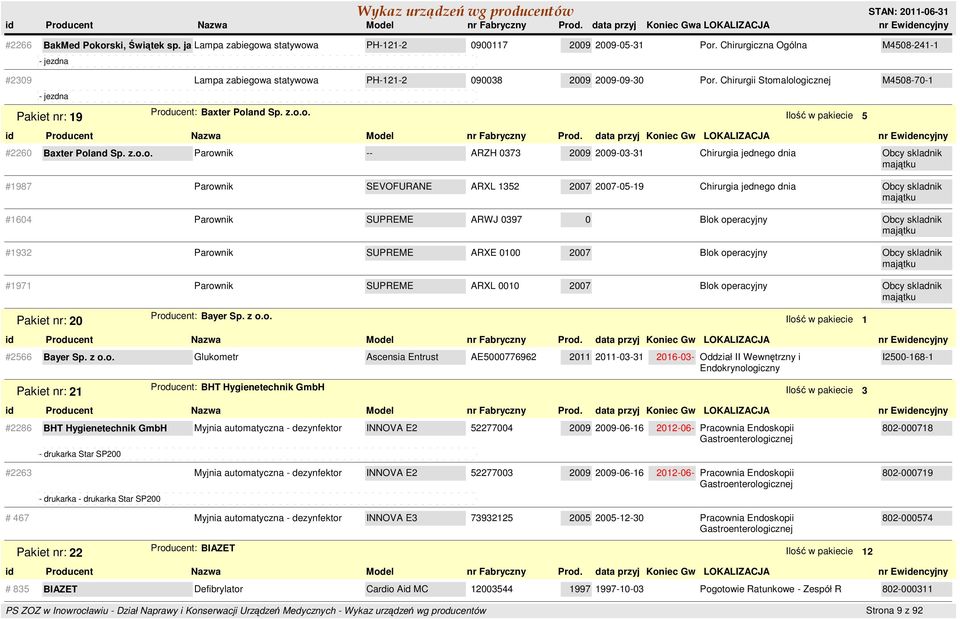Select device name 'Defibrylator'

[x=219, y=589]
